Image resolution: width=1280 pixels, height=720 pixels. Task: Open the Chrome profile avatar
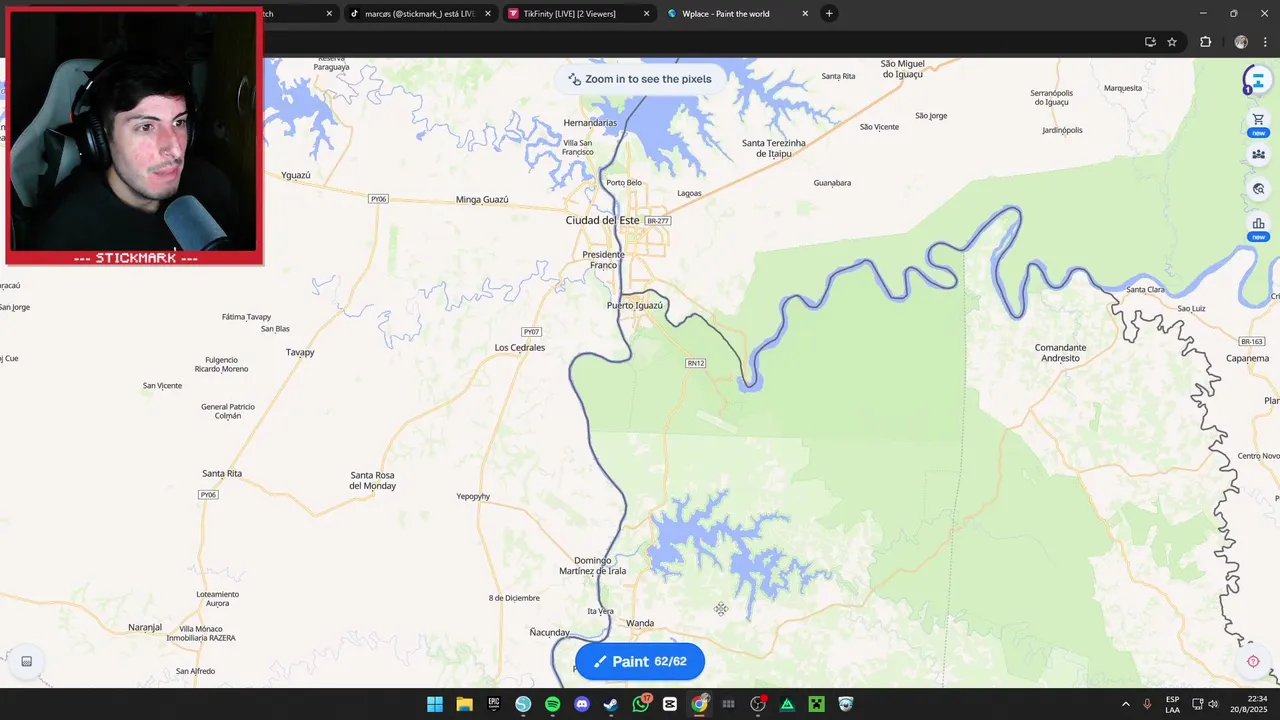tap(1241, 42)
